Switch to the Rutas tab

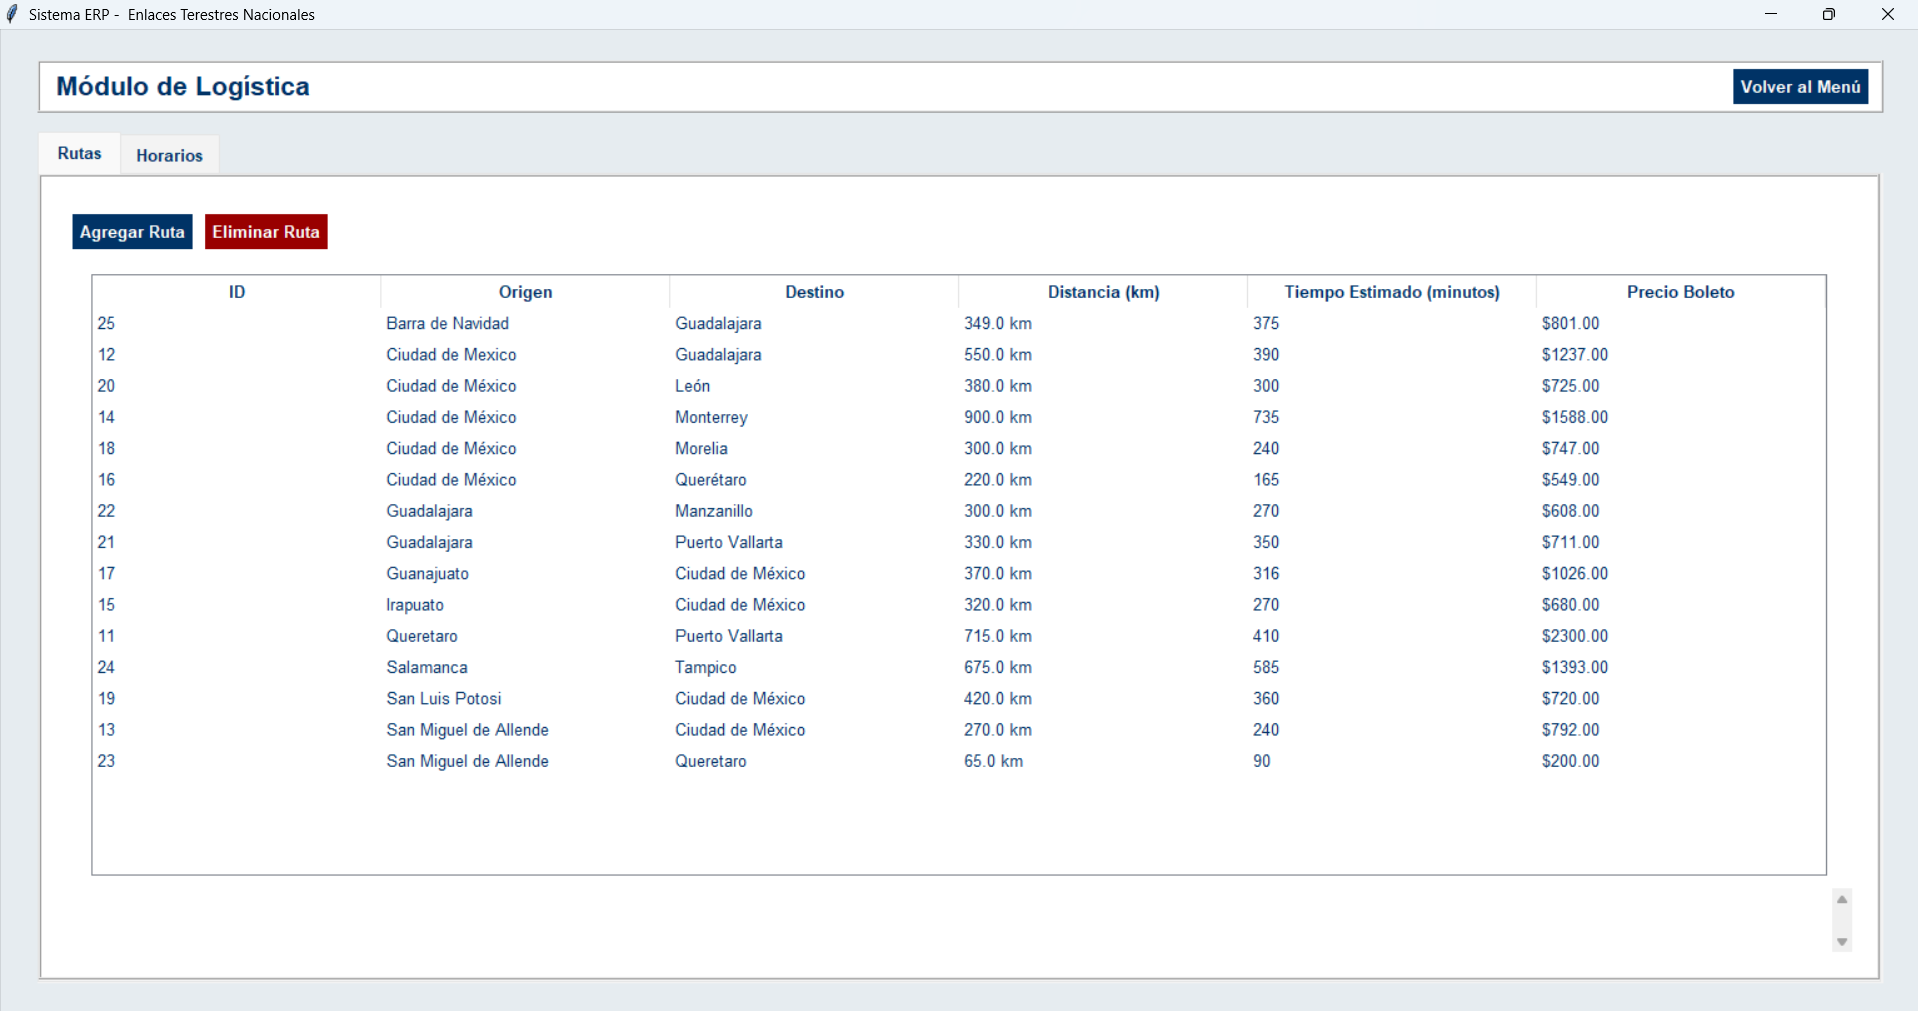[x=80, y=153]
